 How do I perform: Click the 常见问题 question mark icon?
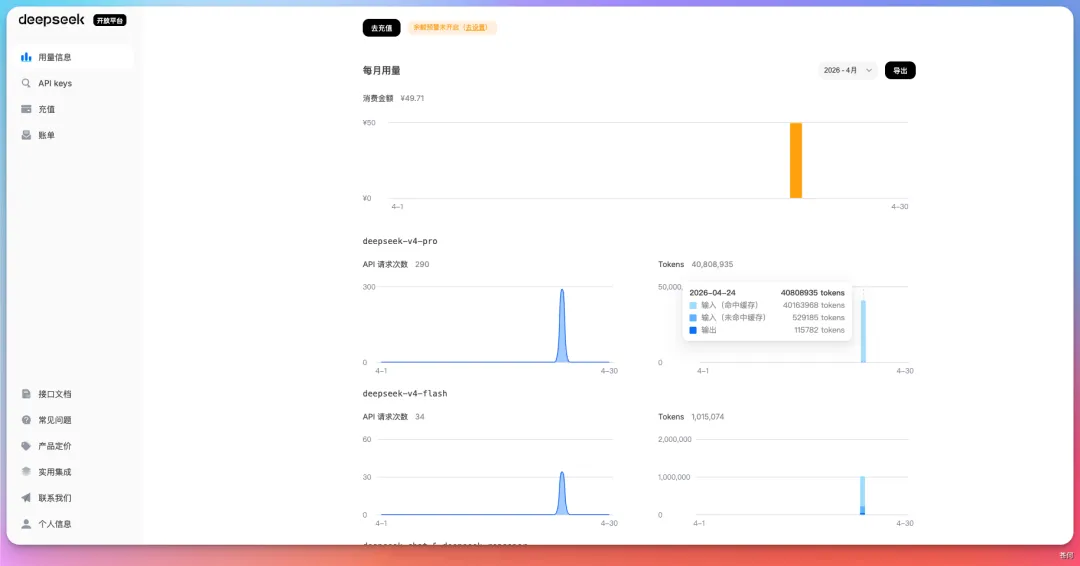coord(26,420)
